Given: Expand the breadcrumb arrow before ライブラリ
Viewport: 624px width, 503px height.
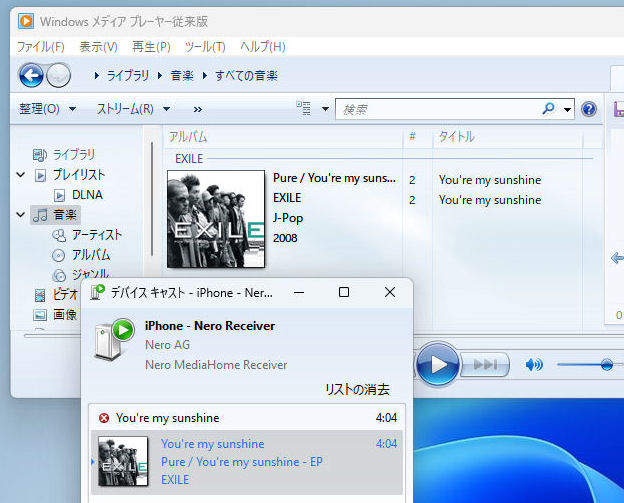Looking at the screenshot, I should click(96, 75).
